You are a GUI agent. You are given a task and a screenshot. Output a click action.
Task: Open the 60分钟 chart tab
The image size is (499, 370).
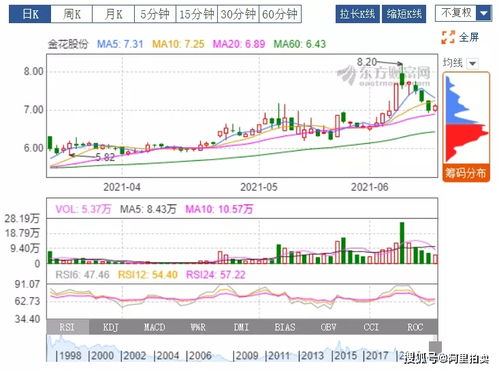click(x=280, y=14)
